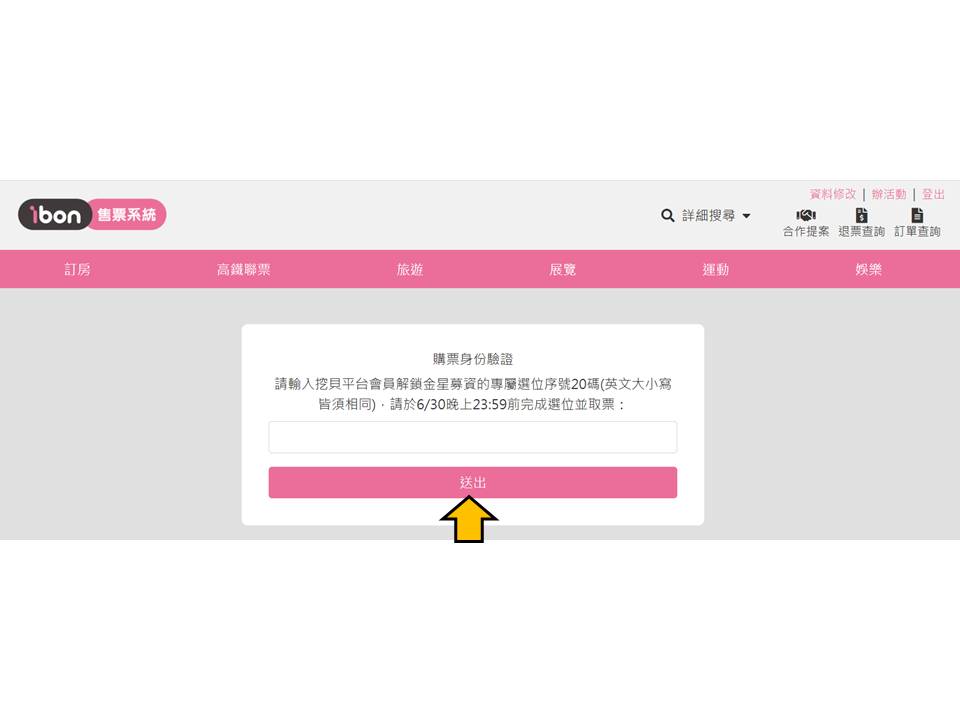Image resolution: width=960 pixels, height=720 pixels.
Task: Click the 合作提案 text label
Action: coord(806,231)
